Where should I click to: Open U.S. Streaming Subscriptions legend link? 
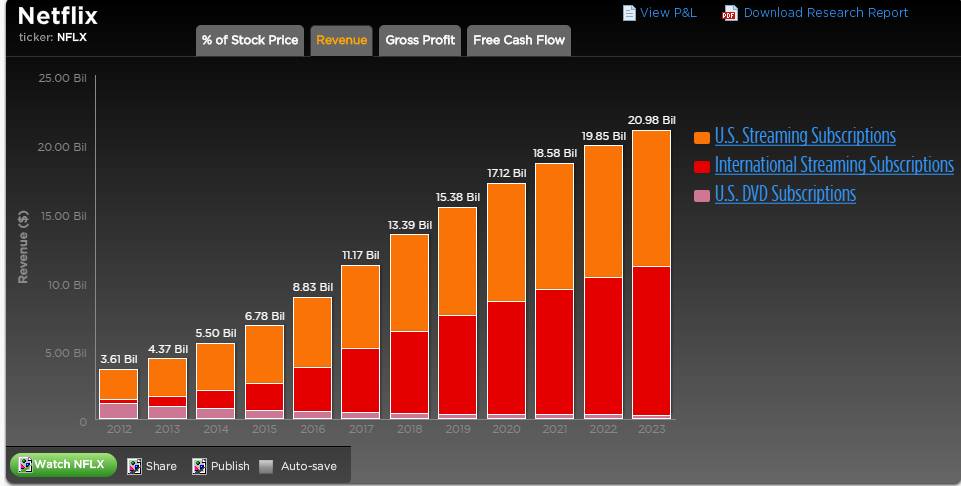tap(805, 136)
